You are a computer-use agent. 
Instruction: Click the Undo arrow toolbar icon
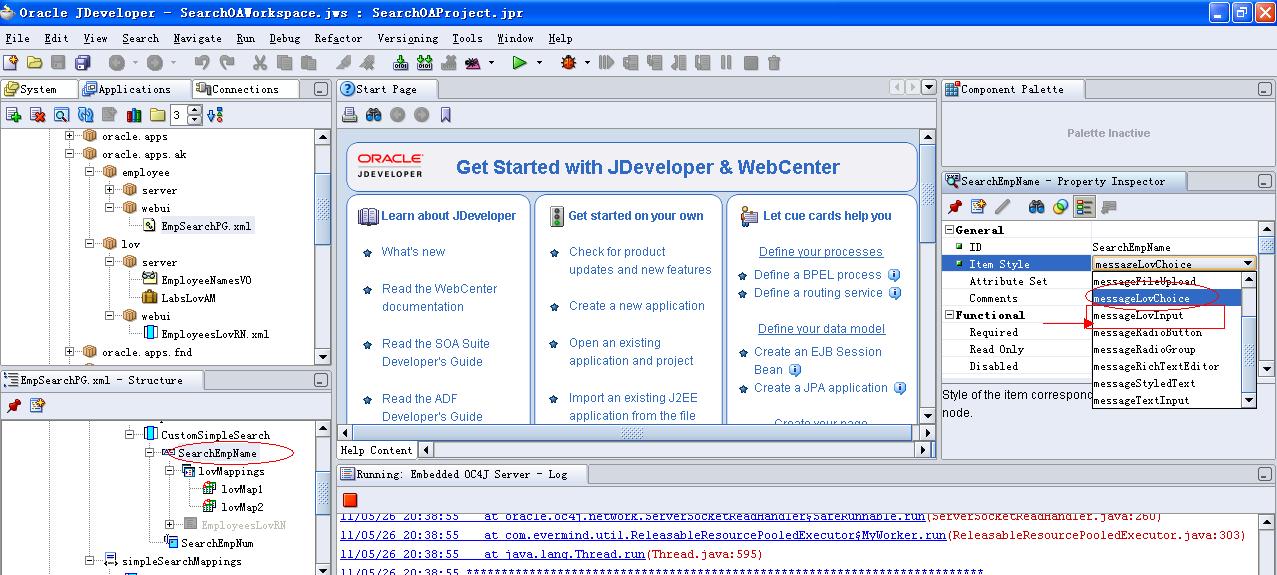tap(202, 62)
